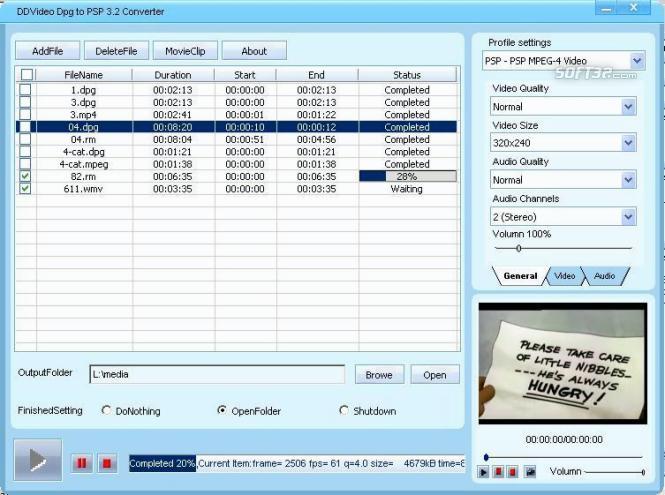Switch to the Video tab
This screenshot has height=495, width=665.
click(564, 276)
